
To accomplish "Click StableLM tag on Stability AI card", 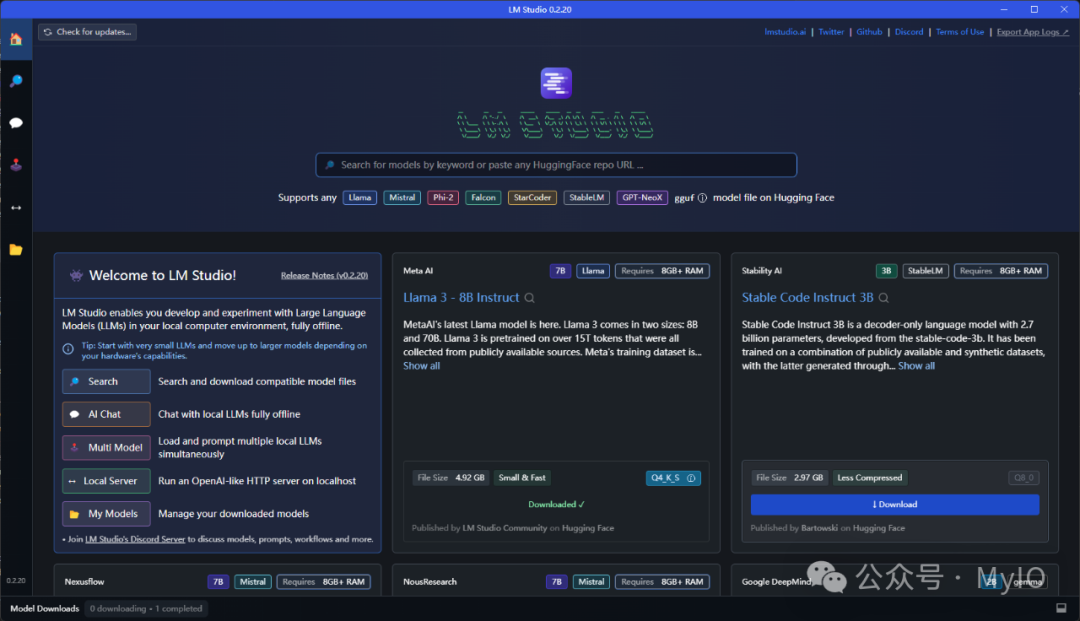I will pos(925,271).
